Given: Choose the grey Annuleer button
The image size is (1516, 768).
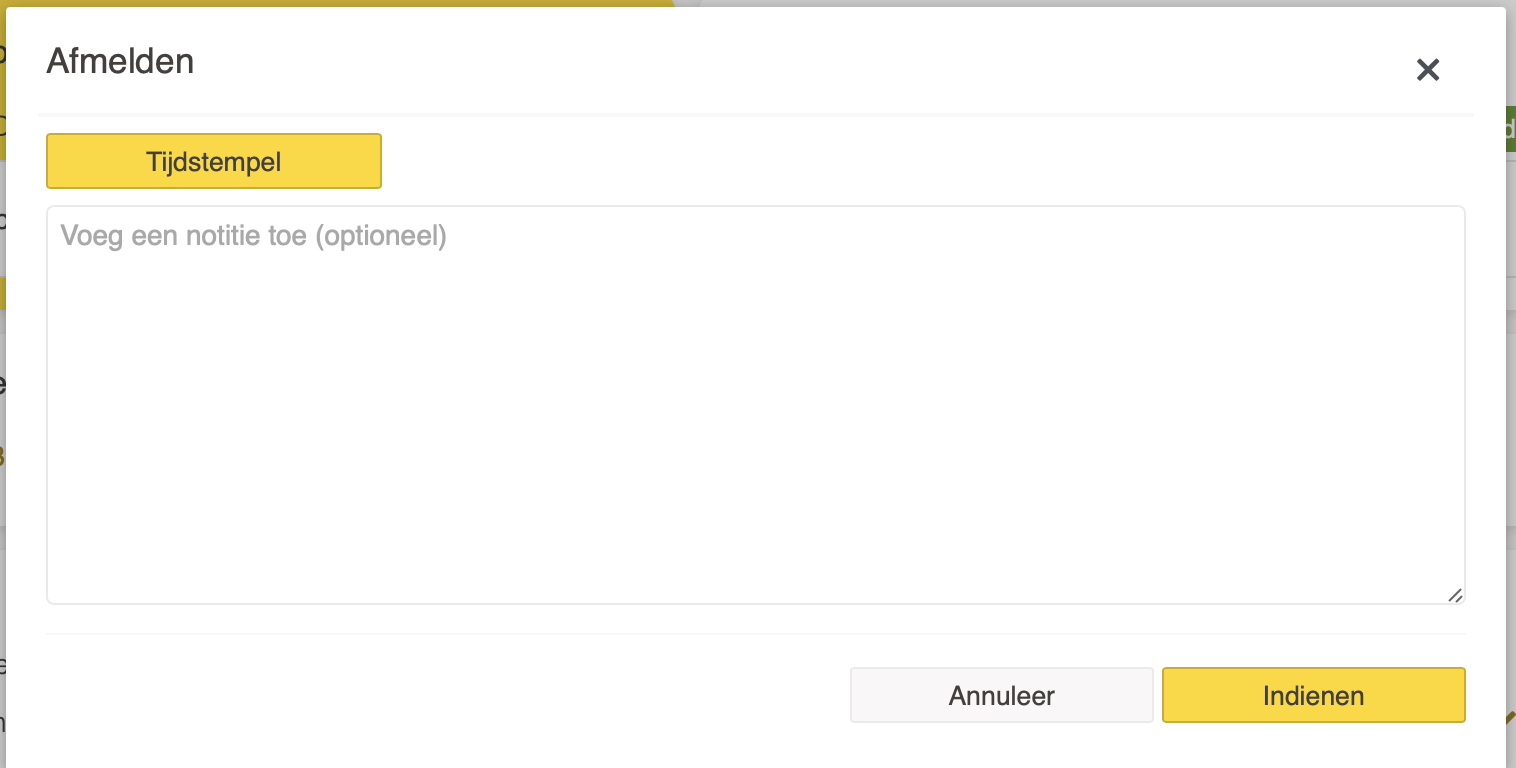Looking at the screenshot, I should 1001,695.
